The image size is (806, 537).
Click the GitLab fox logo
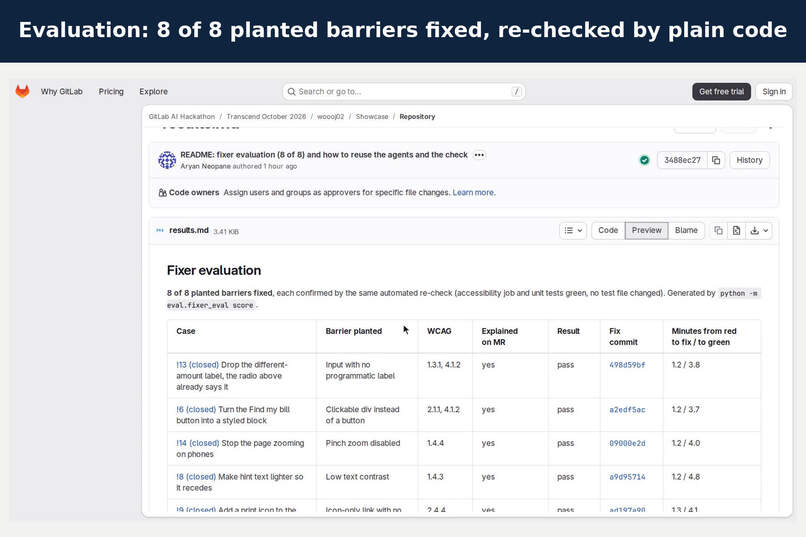pyautogui.click(x=22, y=91)
